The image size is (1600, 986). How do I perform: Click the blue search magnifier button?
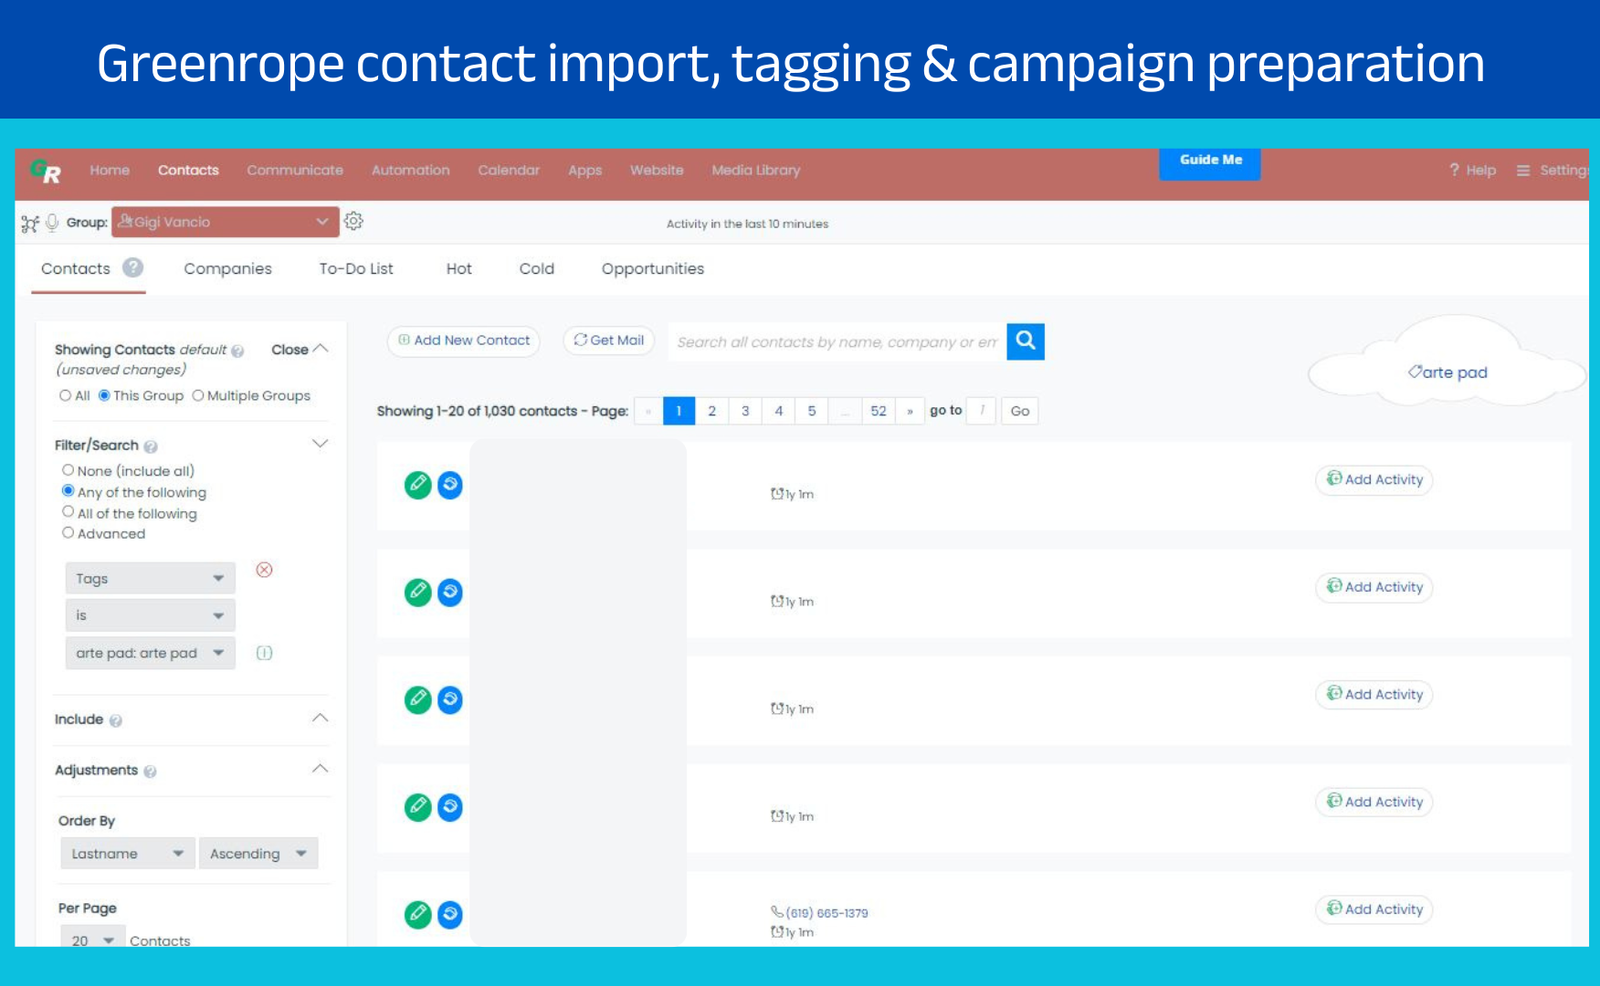pyautogui.click(x=1025, y=341)
